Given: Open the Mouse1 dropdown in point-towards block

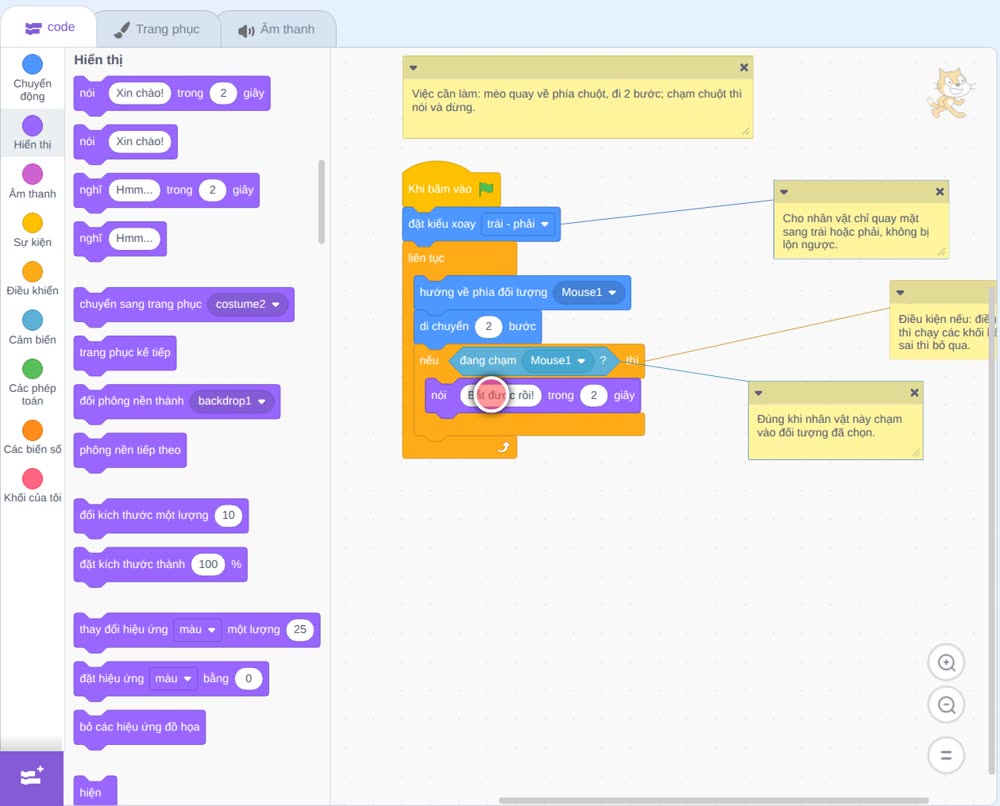Looking at the screenshot, I should pyautogui.click(x=589, y=292).
